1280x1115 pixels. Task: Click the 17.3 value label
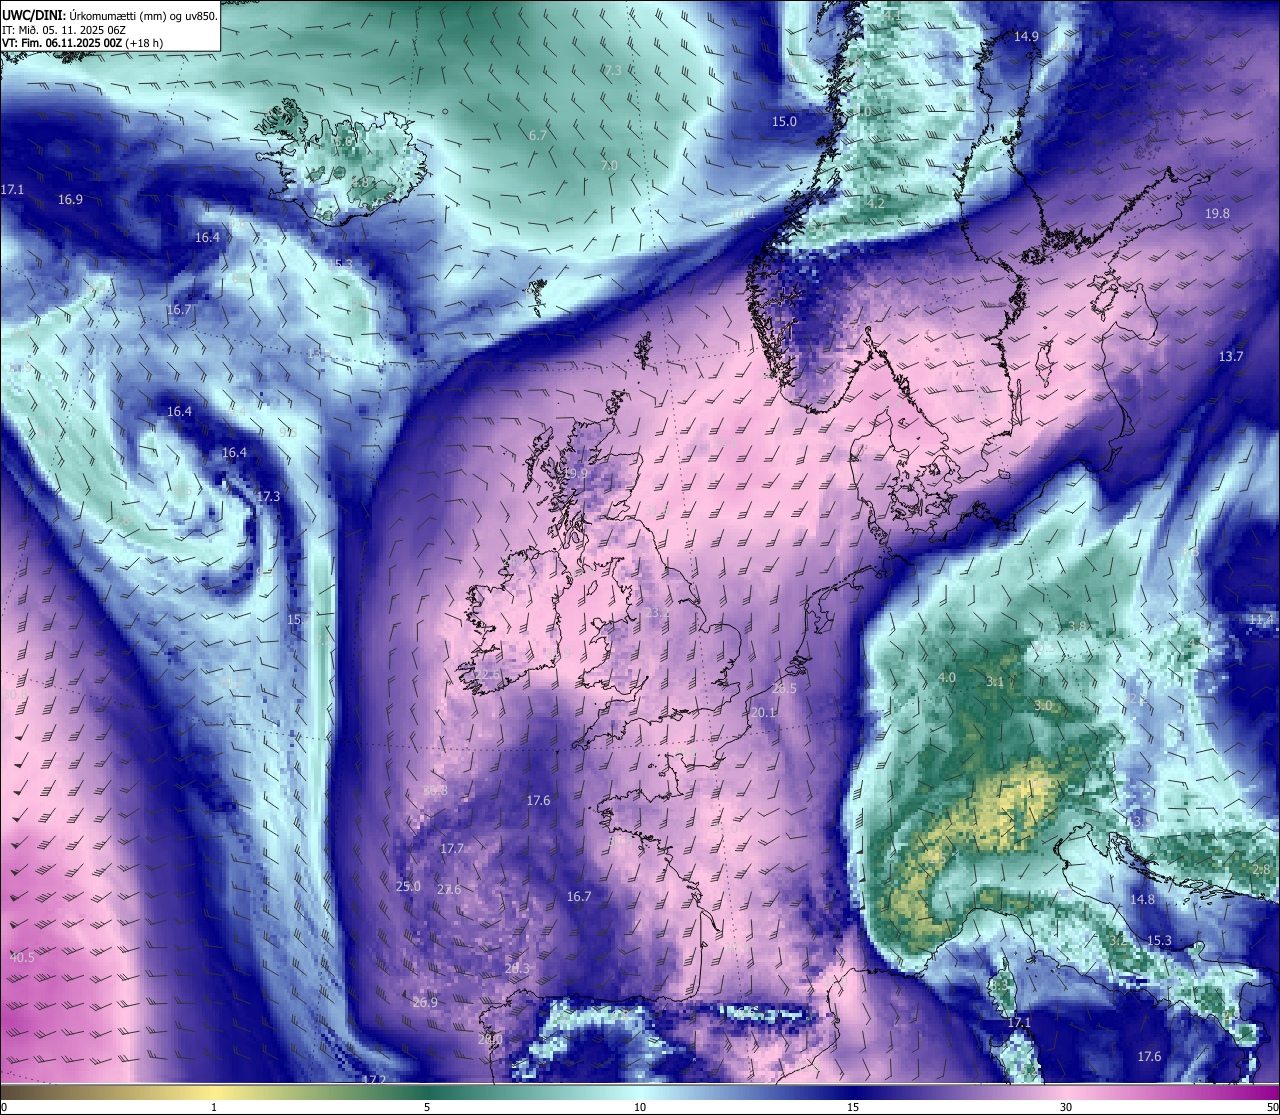point(268,497)
